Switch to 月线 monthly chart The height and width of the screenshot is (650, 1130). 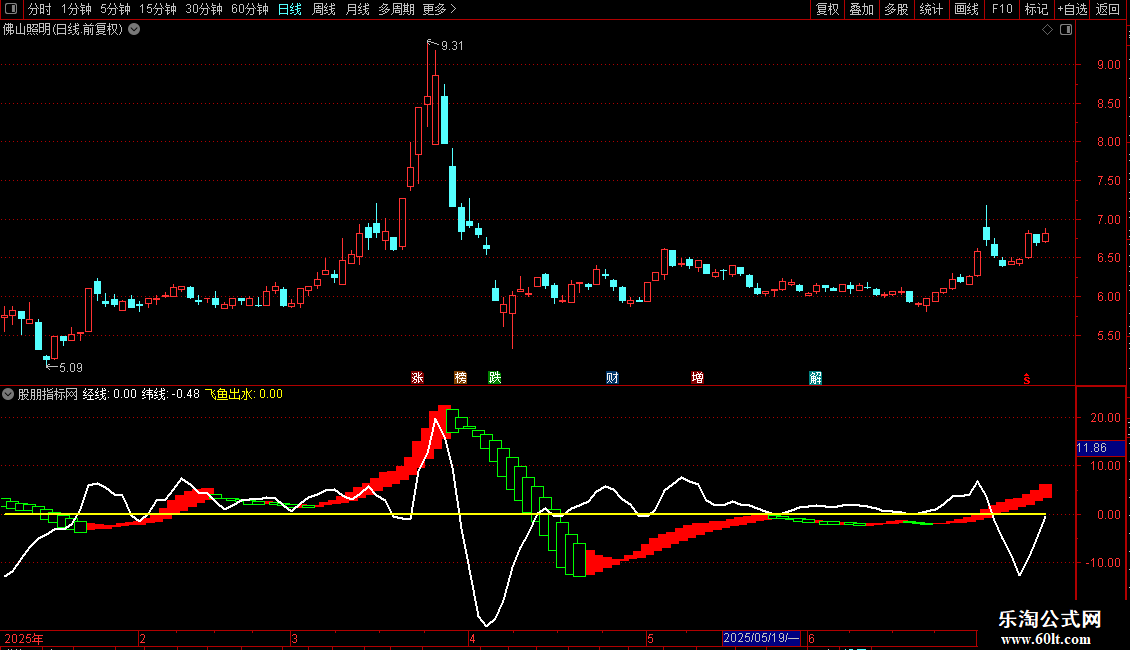coord(357,9)
